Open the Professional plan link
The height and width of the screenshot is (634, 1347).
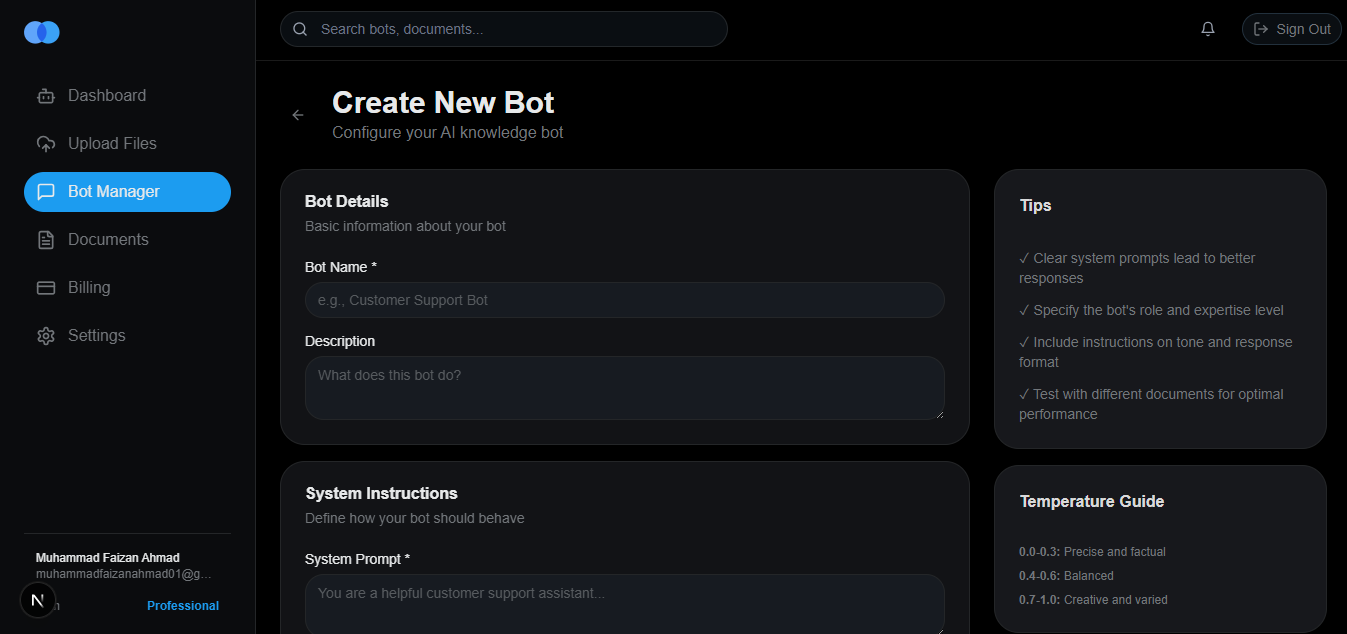(183, 605)
